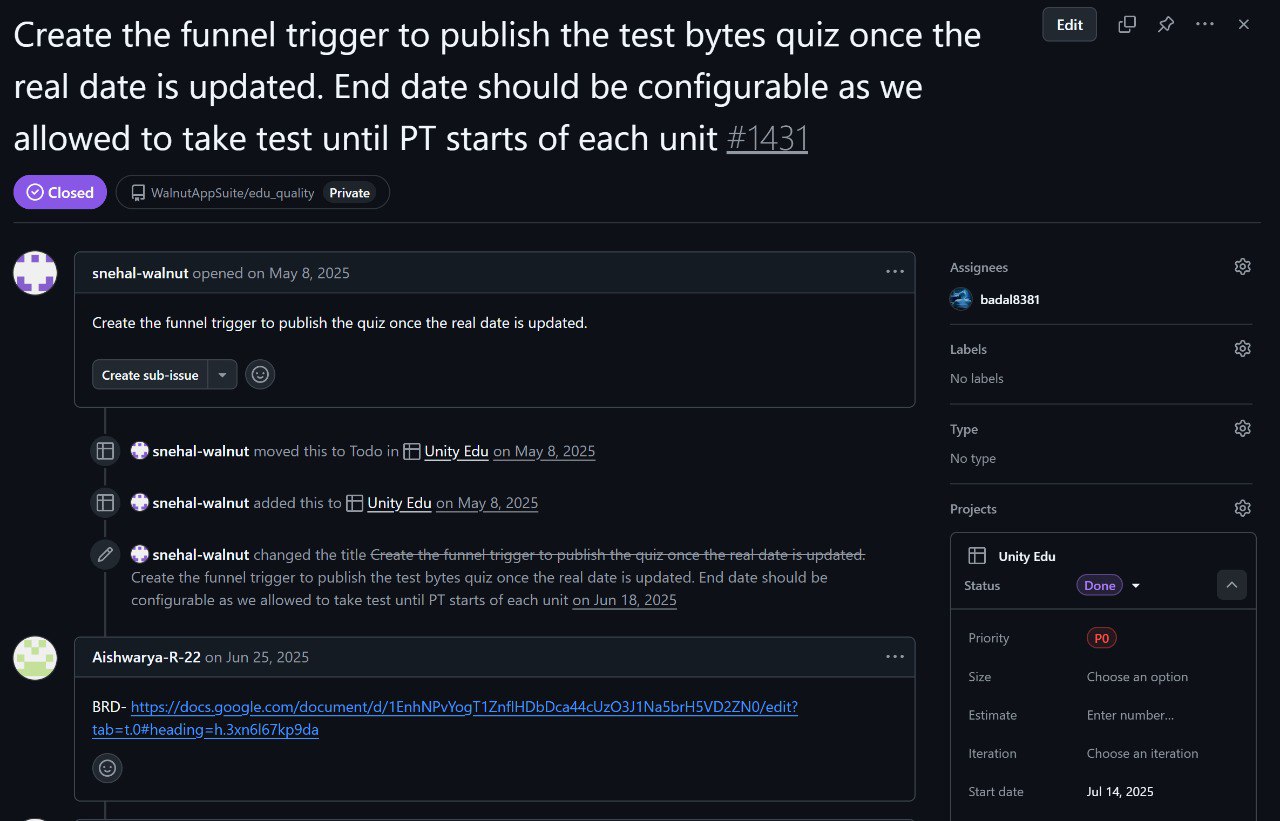Open the Size 'Choose an option' dropdown
Image resolution: width=1280 pixels, height=821 pixels.
[x=1137, y=677]
